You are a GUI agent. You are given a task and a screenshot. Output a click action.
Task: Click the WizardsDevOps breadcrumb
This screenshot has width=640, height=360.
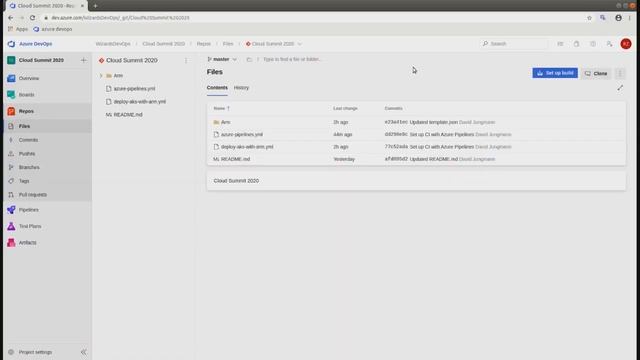113,44
